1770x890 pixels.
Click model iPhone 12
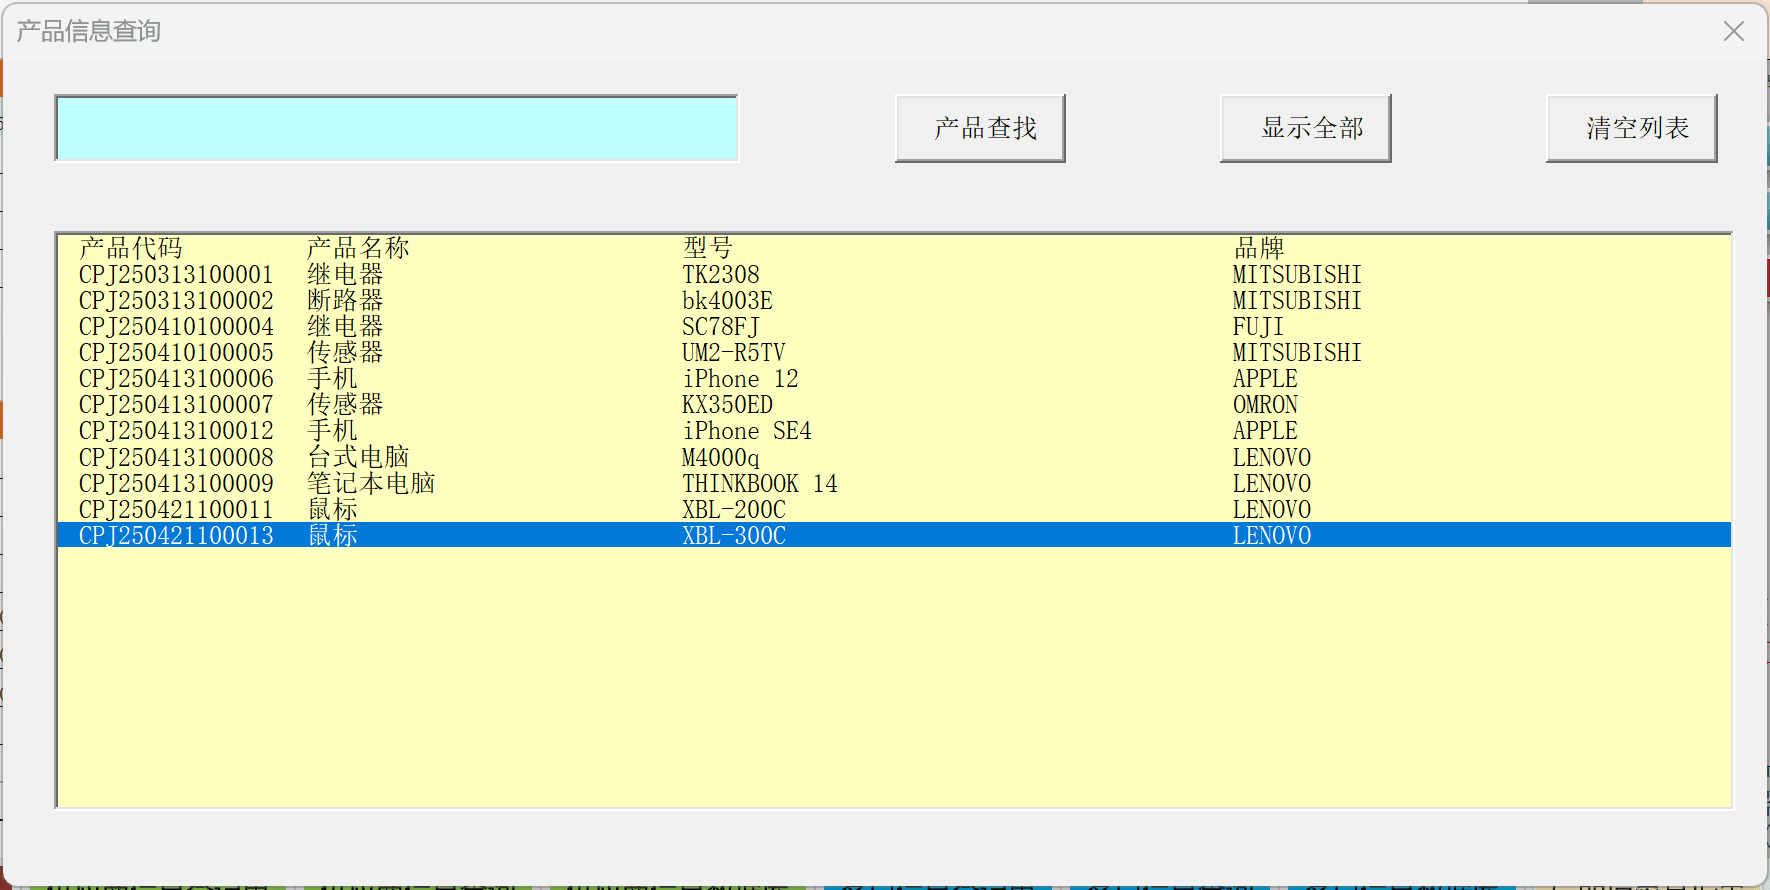pyautogui.click(x=741, y=379)
